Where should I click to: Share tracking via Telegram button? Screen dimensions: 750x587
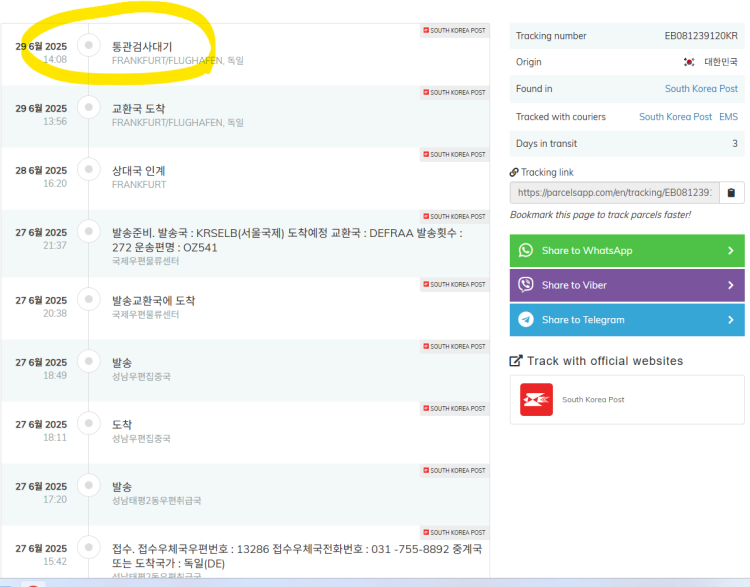(x=627, y=320)
